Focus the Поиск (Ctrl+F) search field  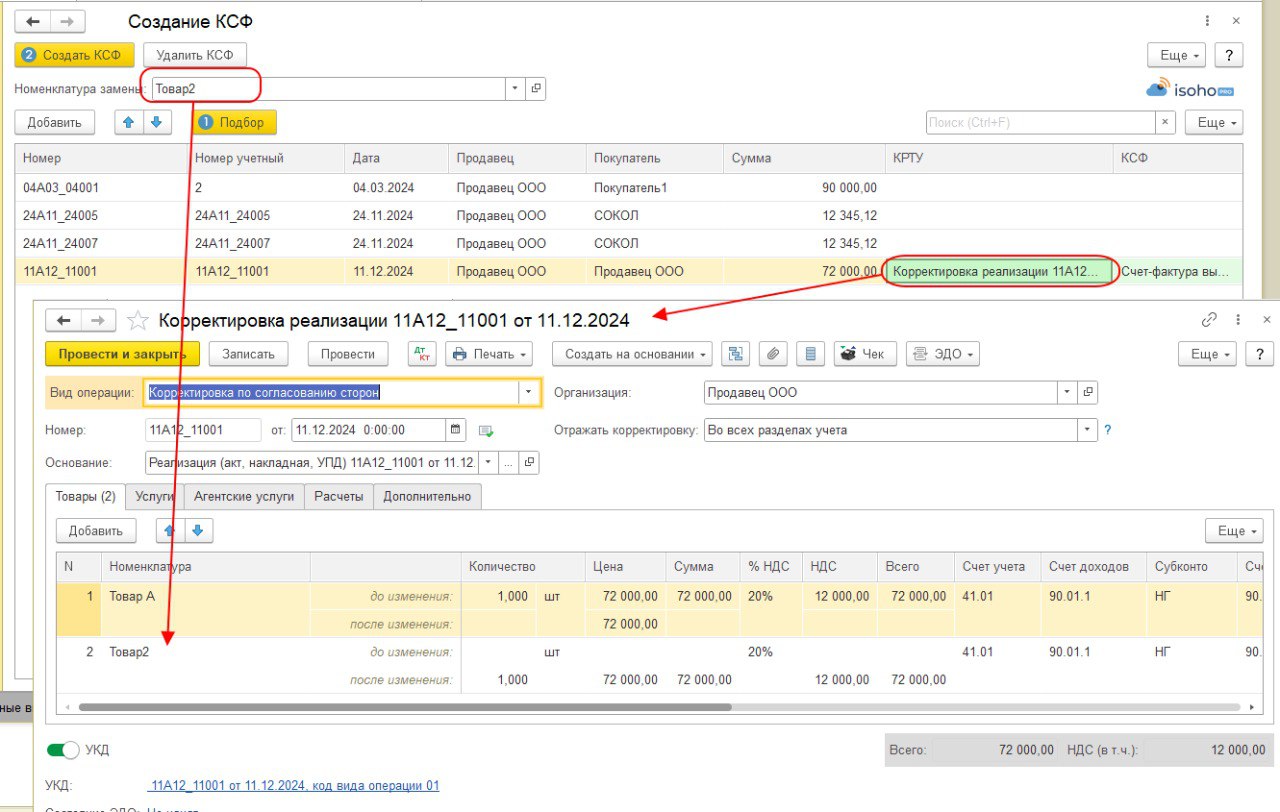click(x=1040, y=122)
